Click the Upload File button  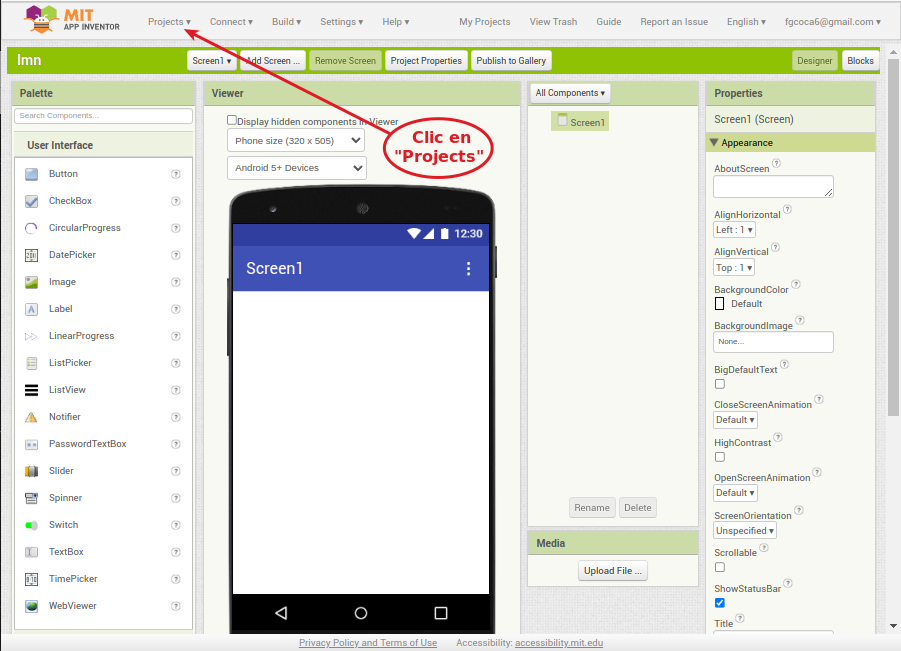click(613, 571)
